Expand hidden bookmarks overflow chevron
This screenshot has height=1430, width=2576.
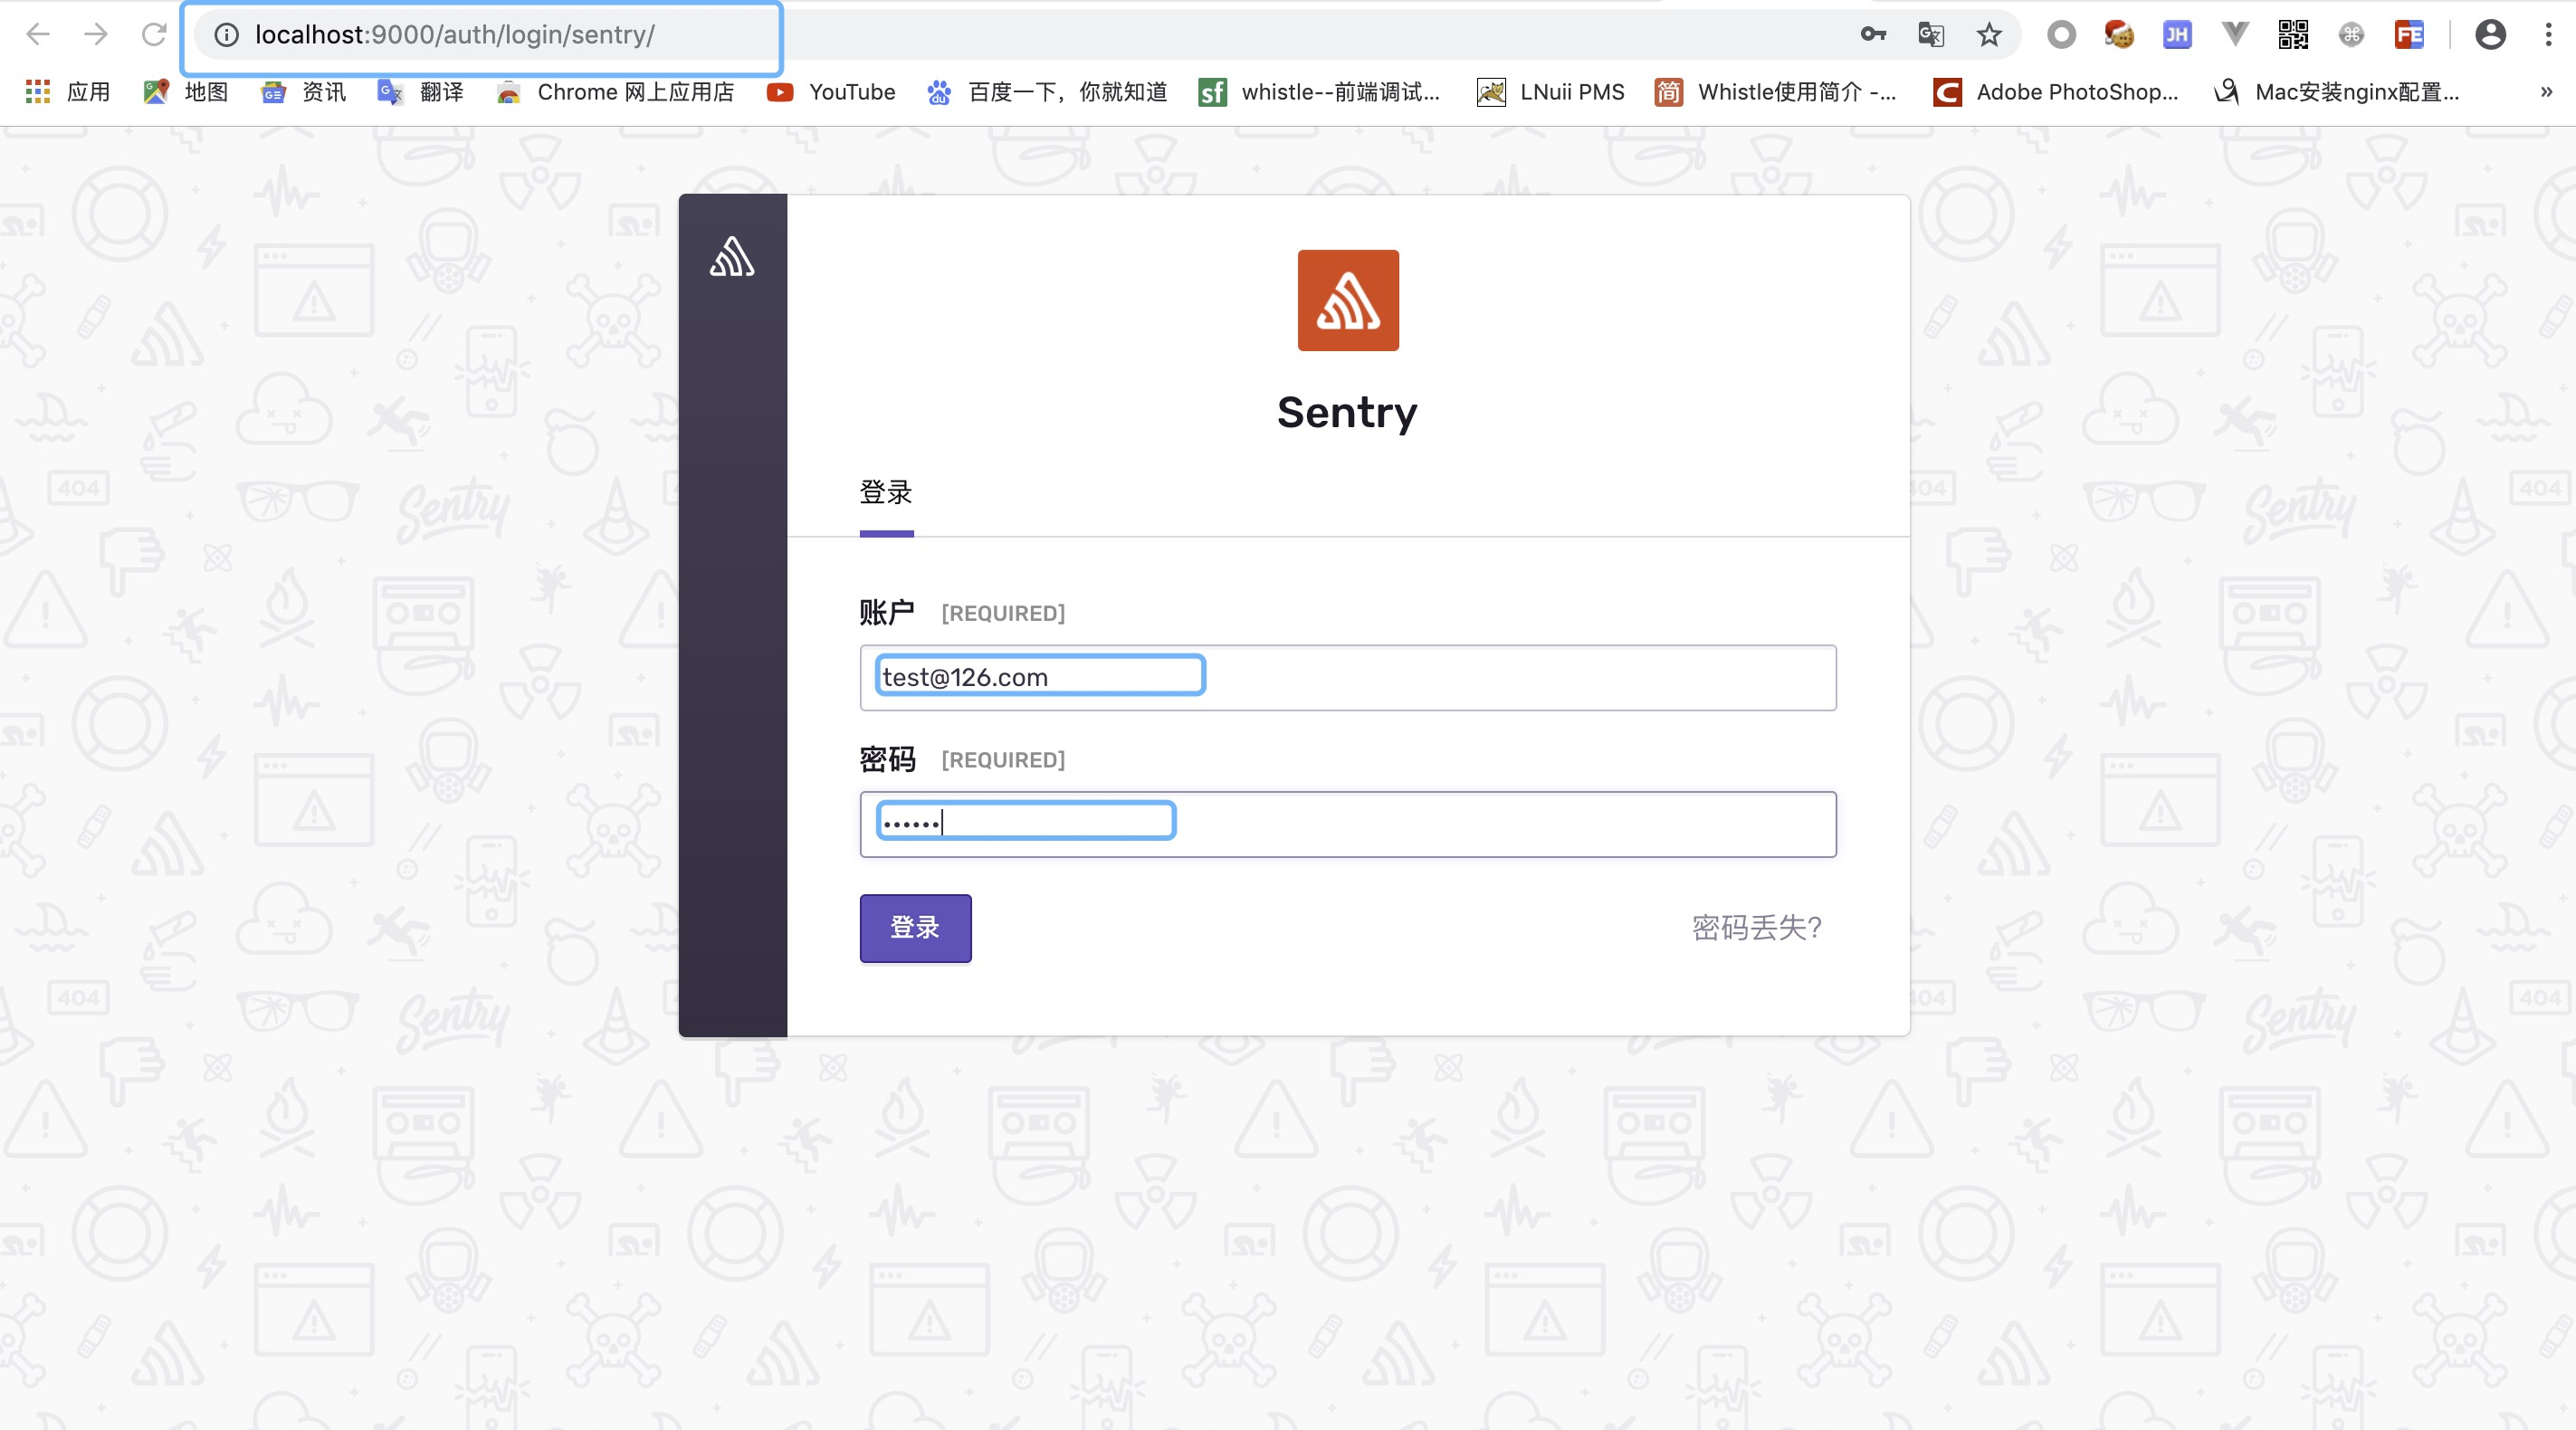(2546, 92)
